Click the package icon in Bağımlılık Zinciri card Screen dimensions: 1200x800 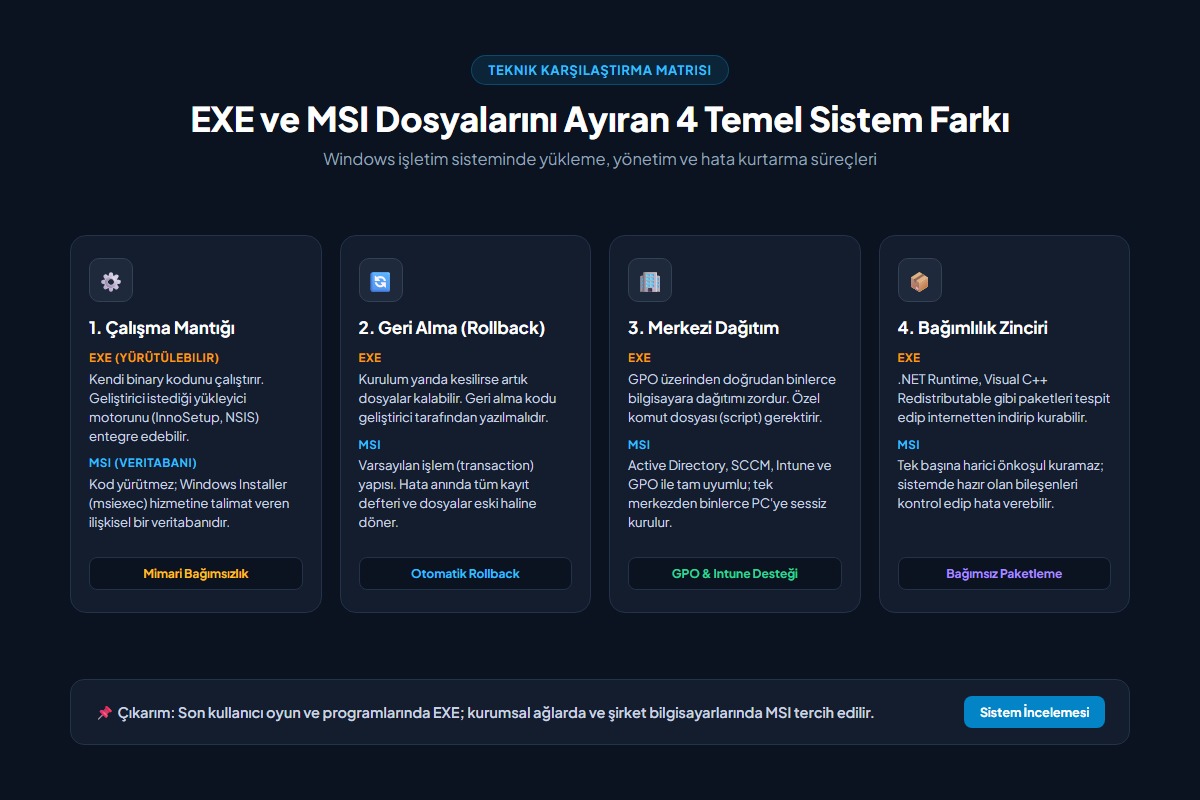coord(920,281)
